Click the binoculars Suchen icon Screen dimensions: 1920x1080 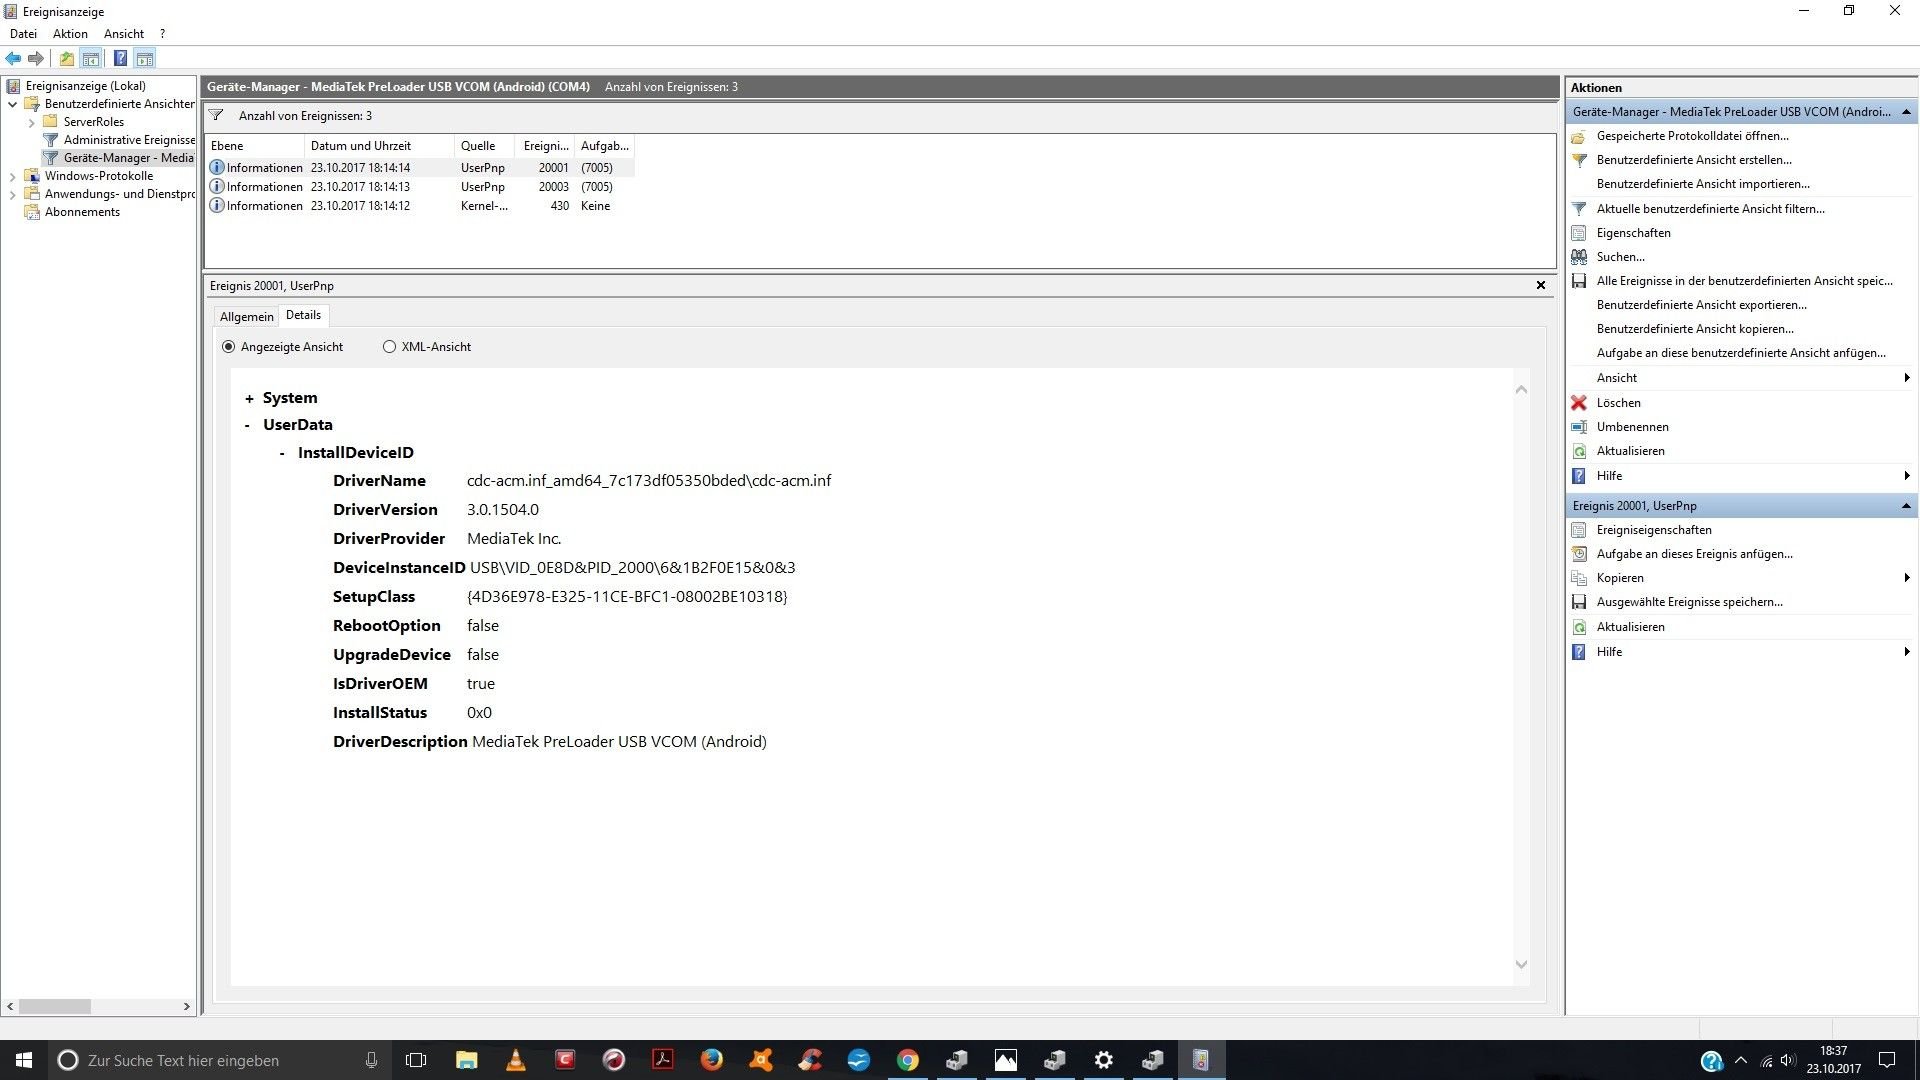tap(1579, 256)
